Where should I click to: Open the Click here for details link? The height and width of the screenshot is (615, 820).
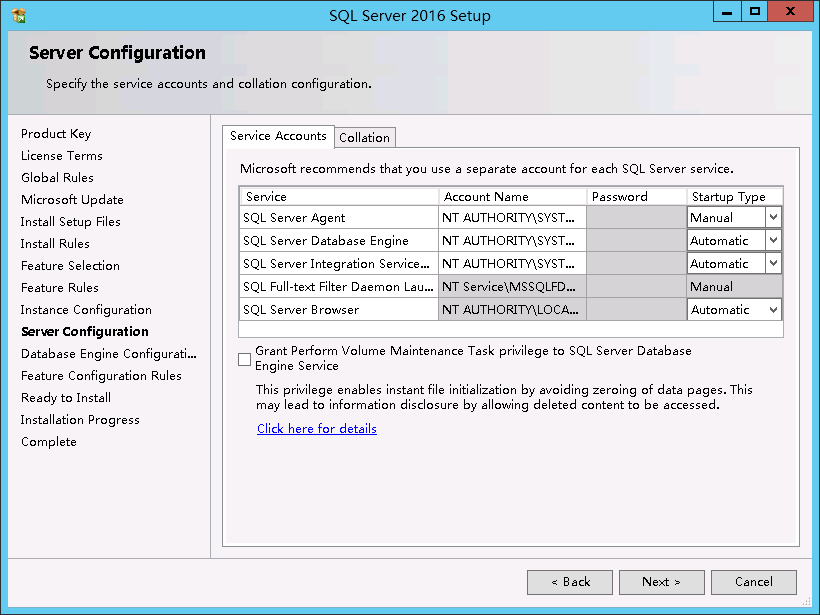(317, 428)
